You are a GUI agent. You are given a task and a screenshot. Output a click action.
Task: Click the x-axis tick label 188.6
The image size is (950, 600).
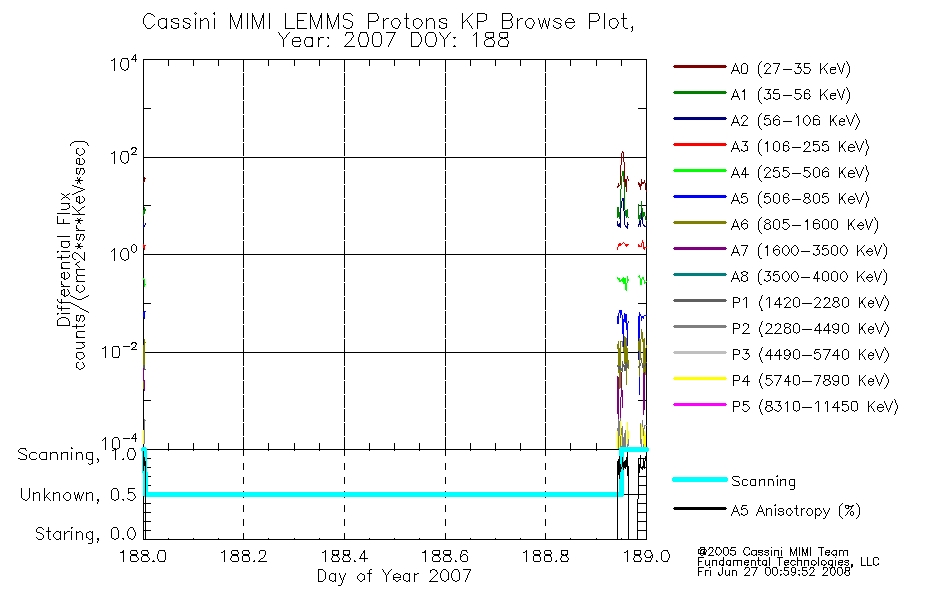(x=445, y=556)
